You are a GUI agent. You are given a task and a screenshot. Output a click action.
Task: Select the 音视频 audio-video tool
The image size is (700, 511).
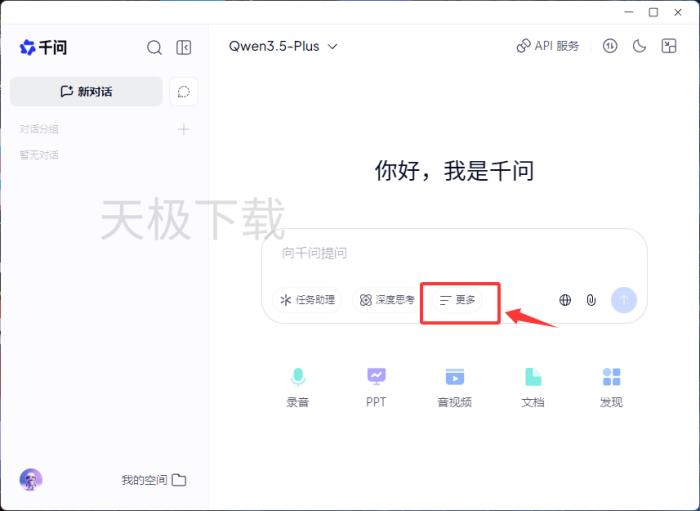[x=454, y=387]
